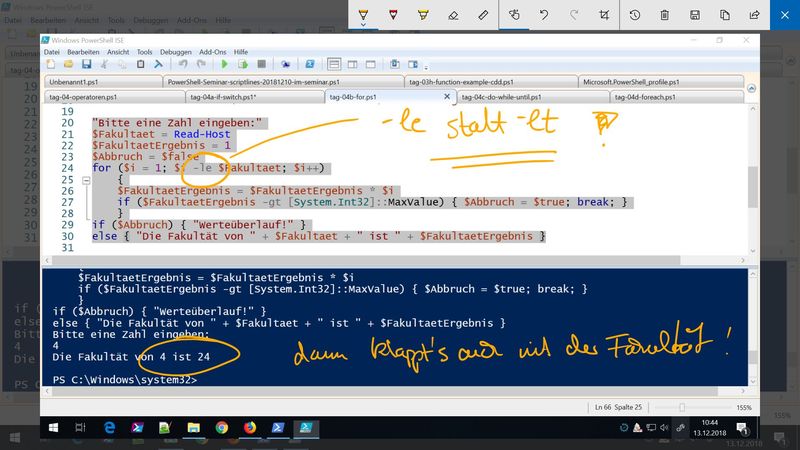Switch to tag-04d-foreach.ps1 tab
The height and width of the screenshot is (450, 800).
(677, 97)
